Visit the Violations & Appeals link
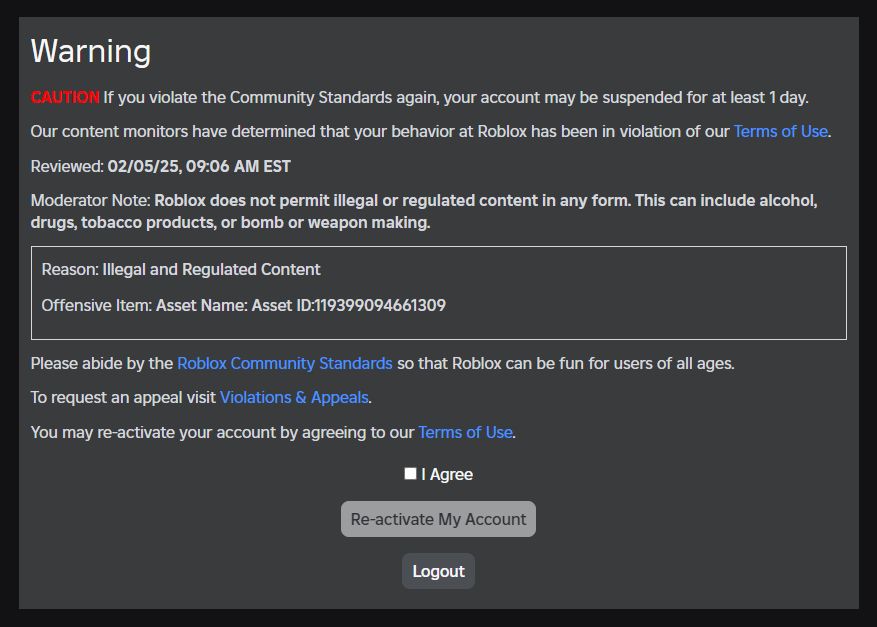Image resolution: width=877 pixels, height=627 pixels. click(x=294, y=397)
